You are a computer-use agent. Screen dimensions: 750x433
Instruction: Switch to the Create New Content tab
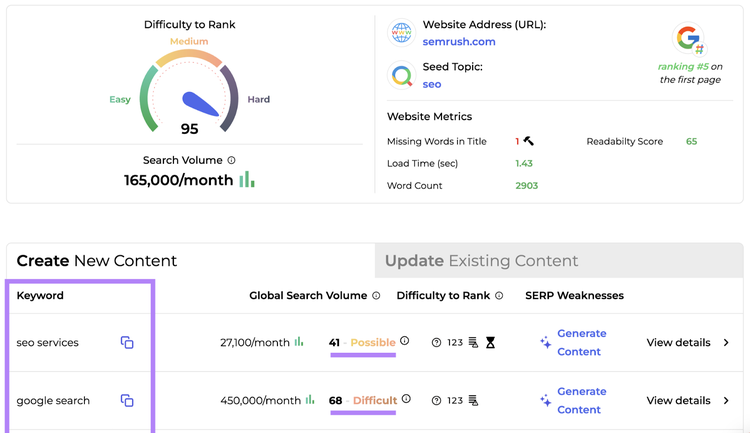191,261
